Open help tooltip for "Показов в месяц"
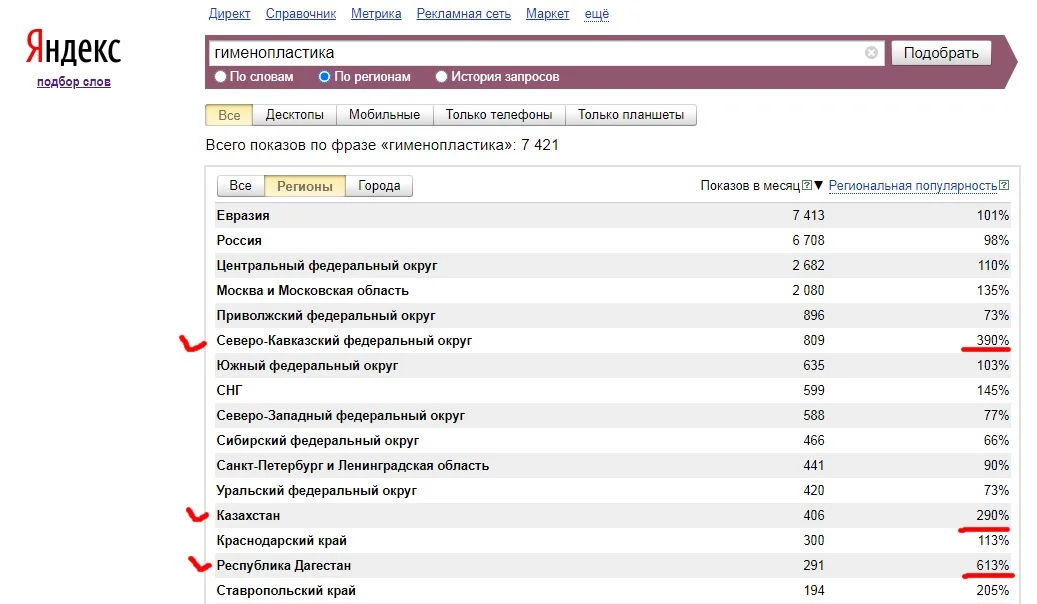The image size is (1037, 604). coord(805,185)
